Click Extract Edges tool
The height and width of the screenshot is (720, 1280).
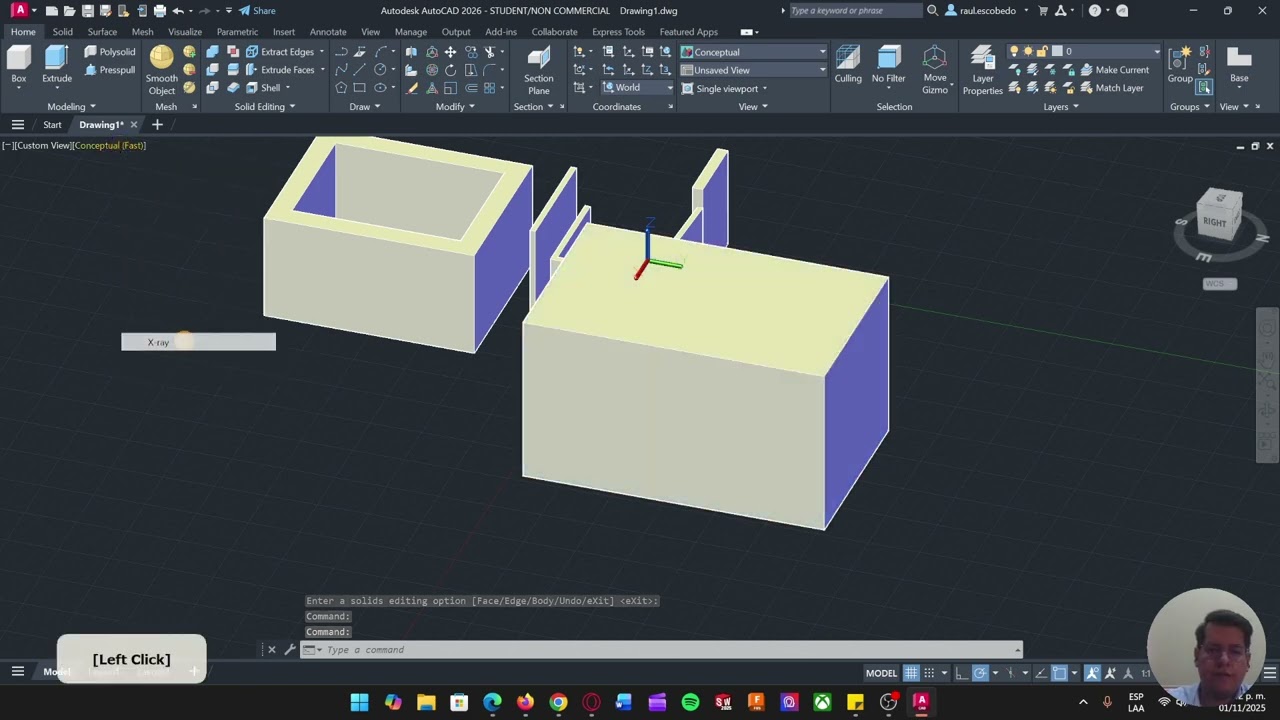tap(279, 52)
